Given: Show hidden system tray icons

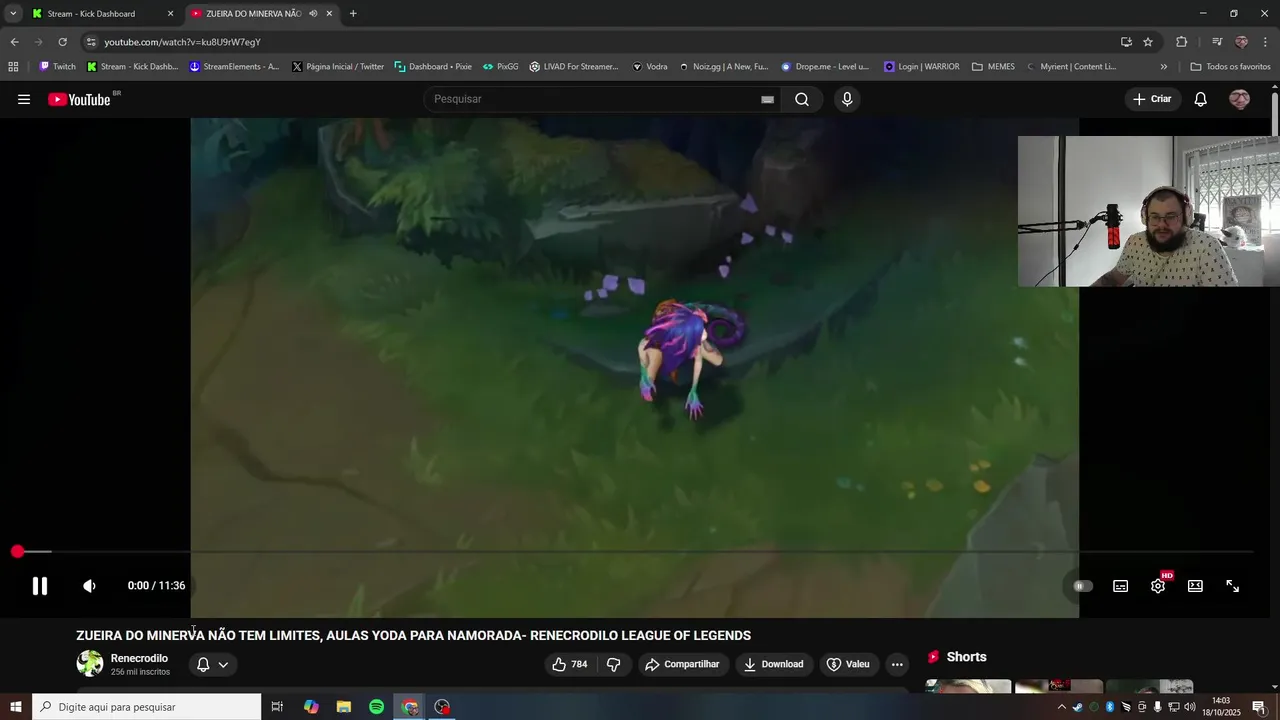Looking at the screenshot, I should pos(1061,707).
